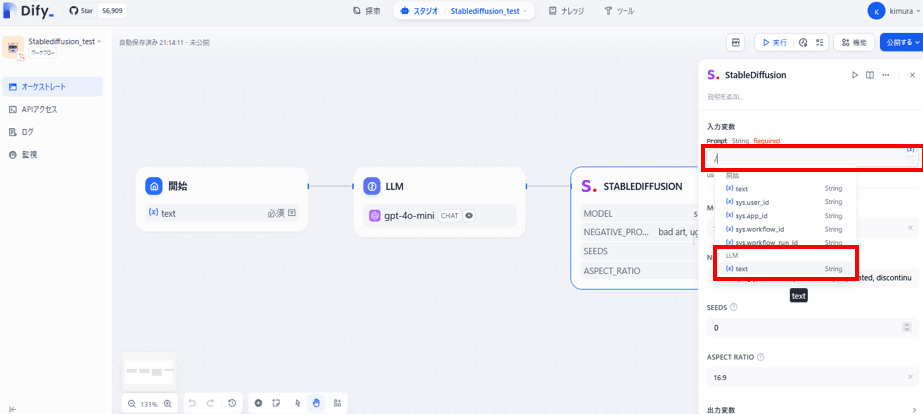This screenshot has height=414, width=923.
Task: Click the STABLEDIFFUSION node S icon
Action: coord(589,186)
